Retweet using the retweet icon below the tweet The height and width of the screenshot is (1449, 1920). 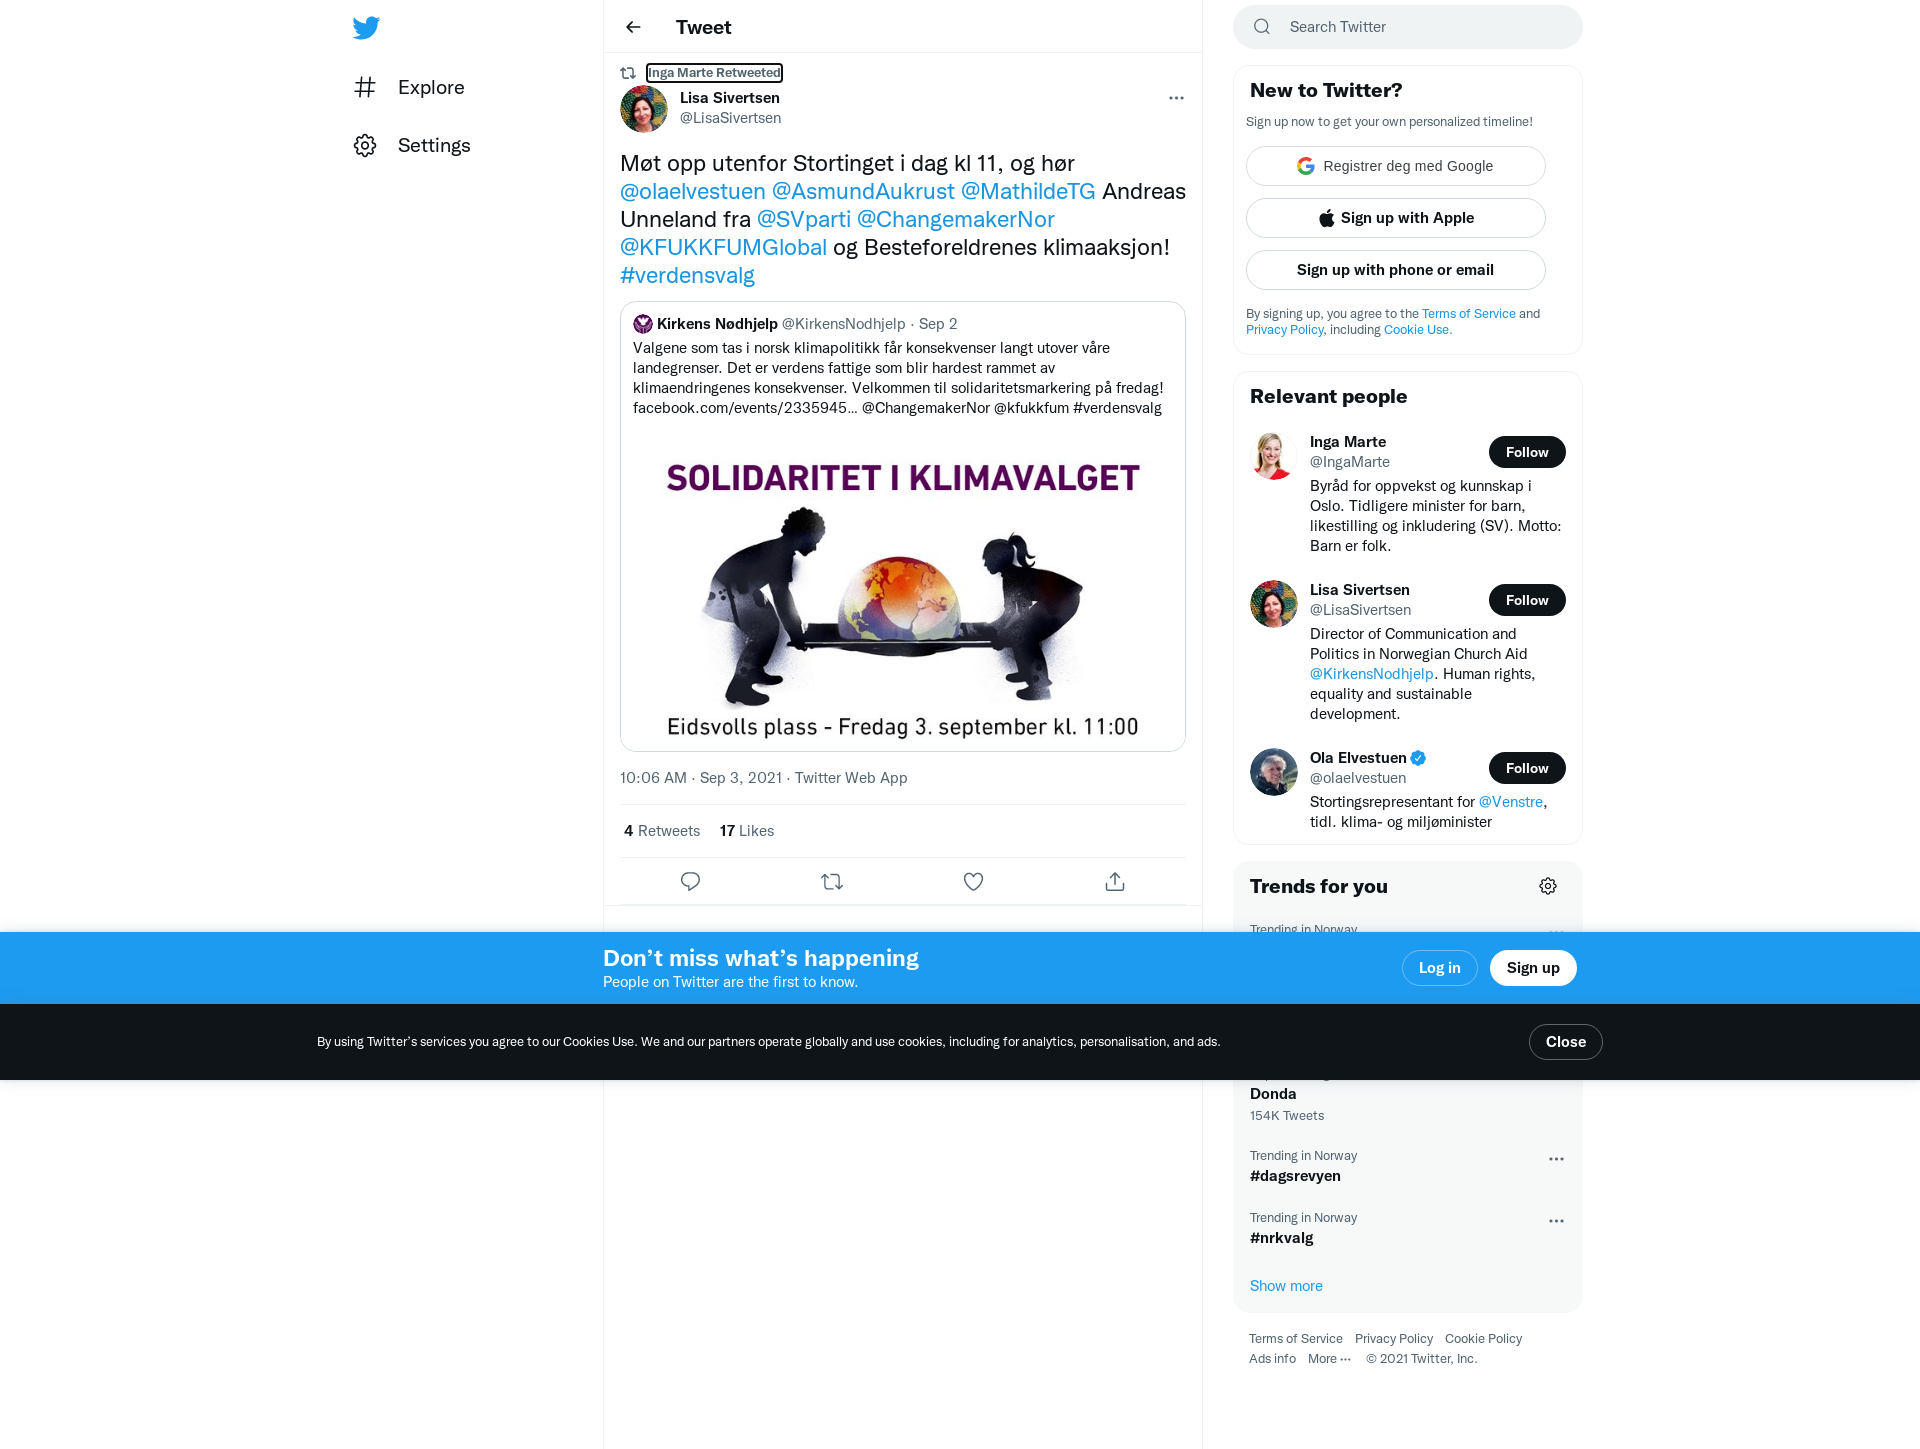[832, 881]
